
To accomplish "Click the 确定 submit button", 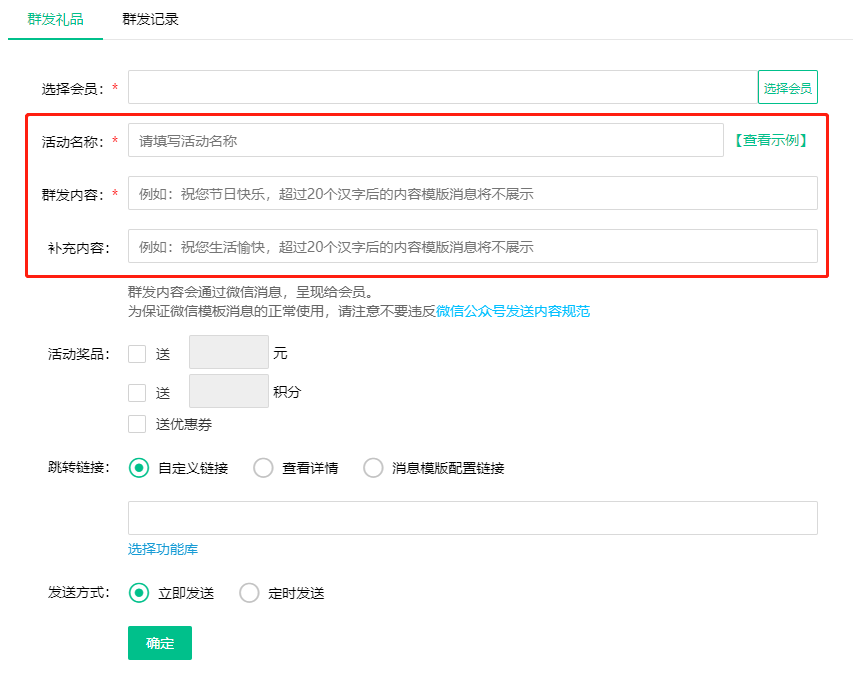I will tap(159, 643).
